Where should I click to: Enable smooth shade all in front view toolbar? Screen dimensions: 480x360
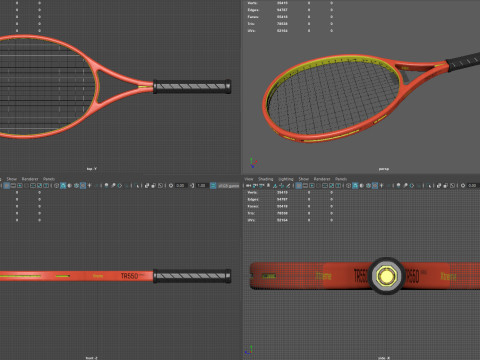tap(63, 185)
